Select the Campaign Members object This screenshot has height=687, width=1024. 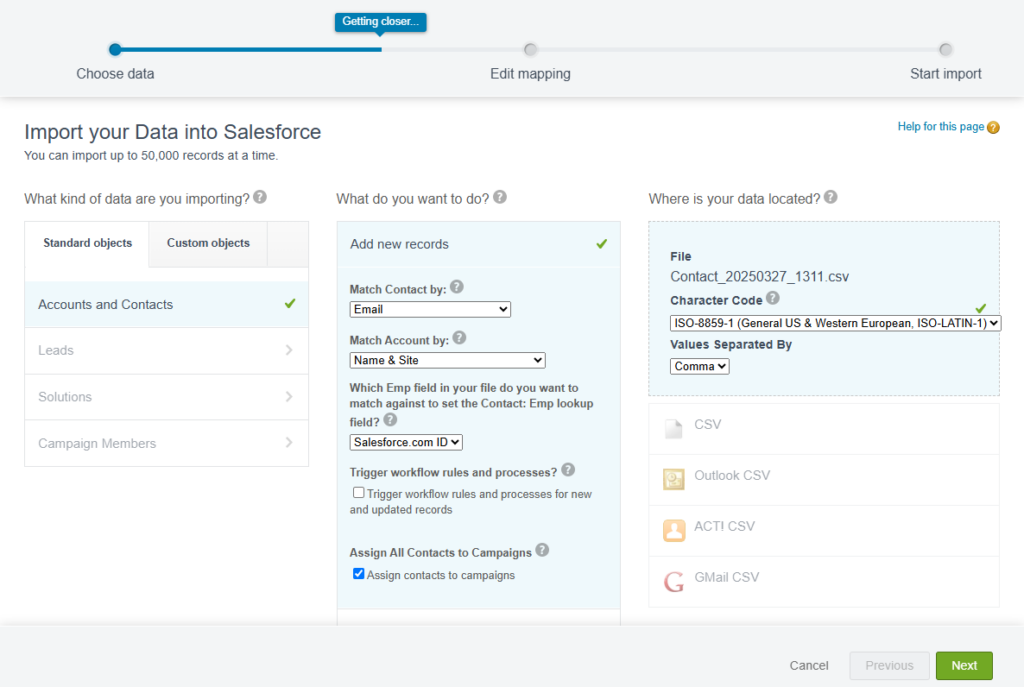tap(167, 443)
